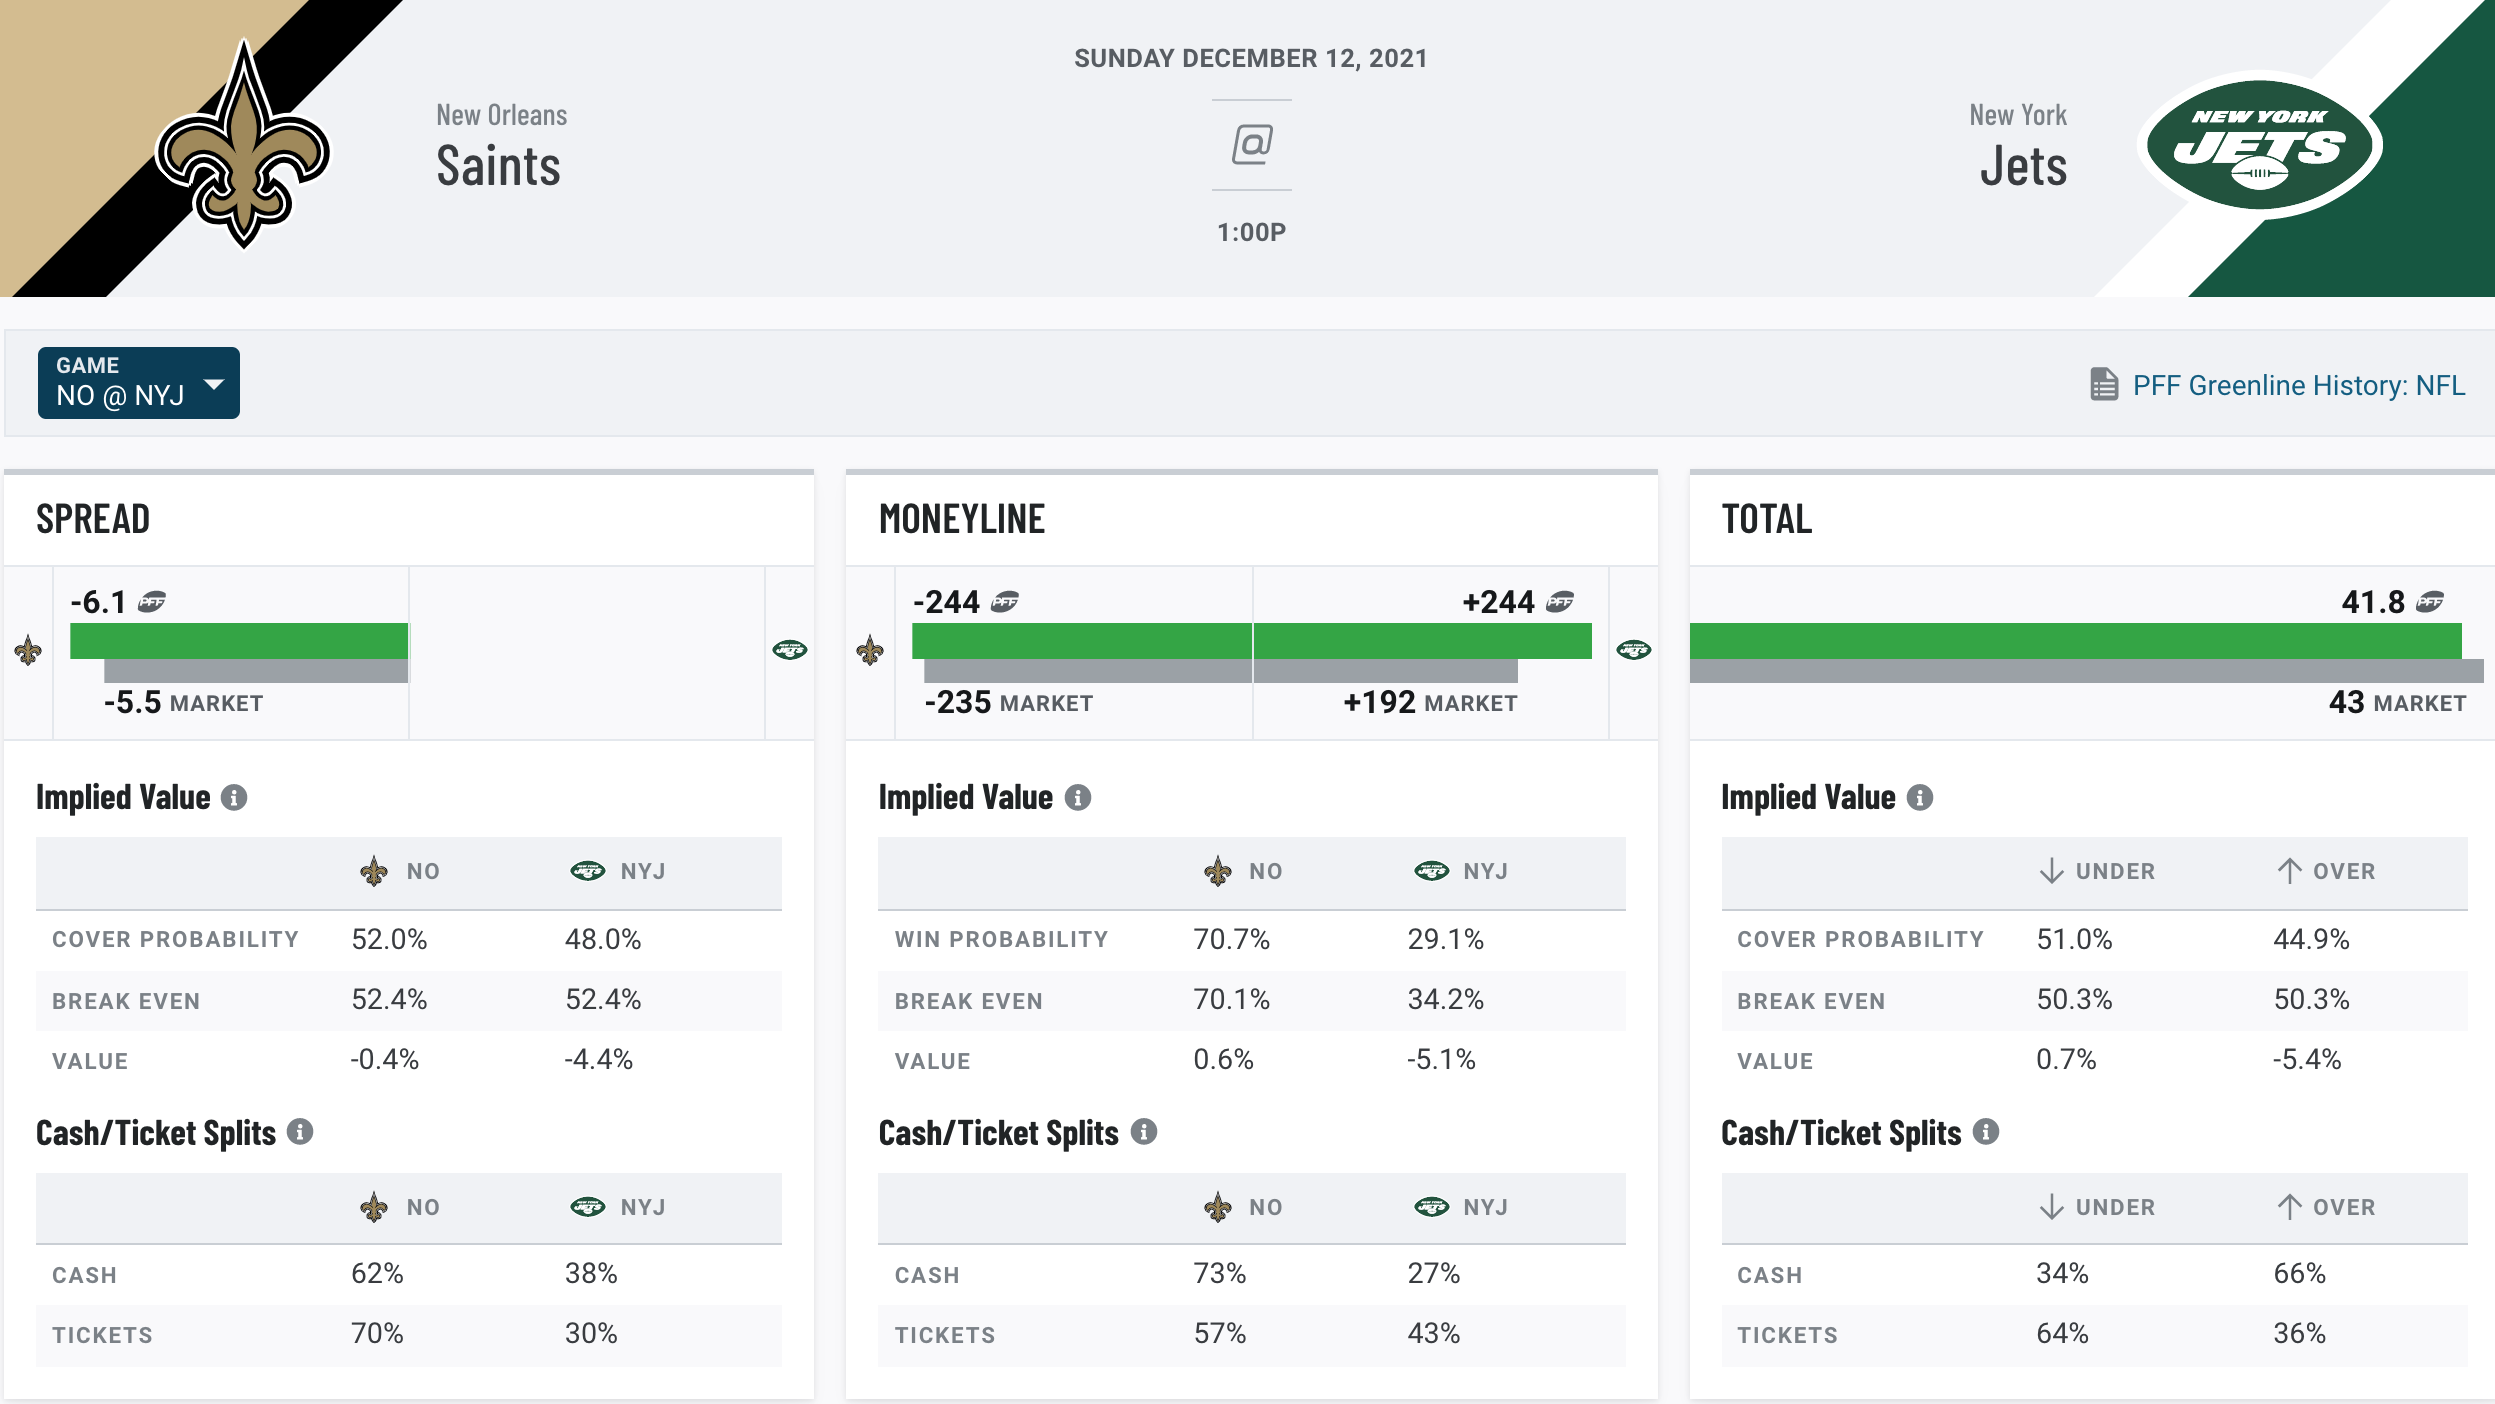Click Saints moneyline value 0.6%
Viewport: 2495px width, 1404px height.
[1224, 1059]
